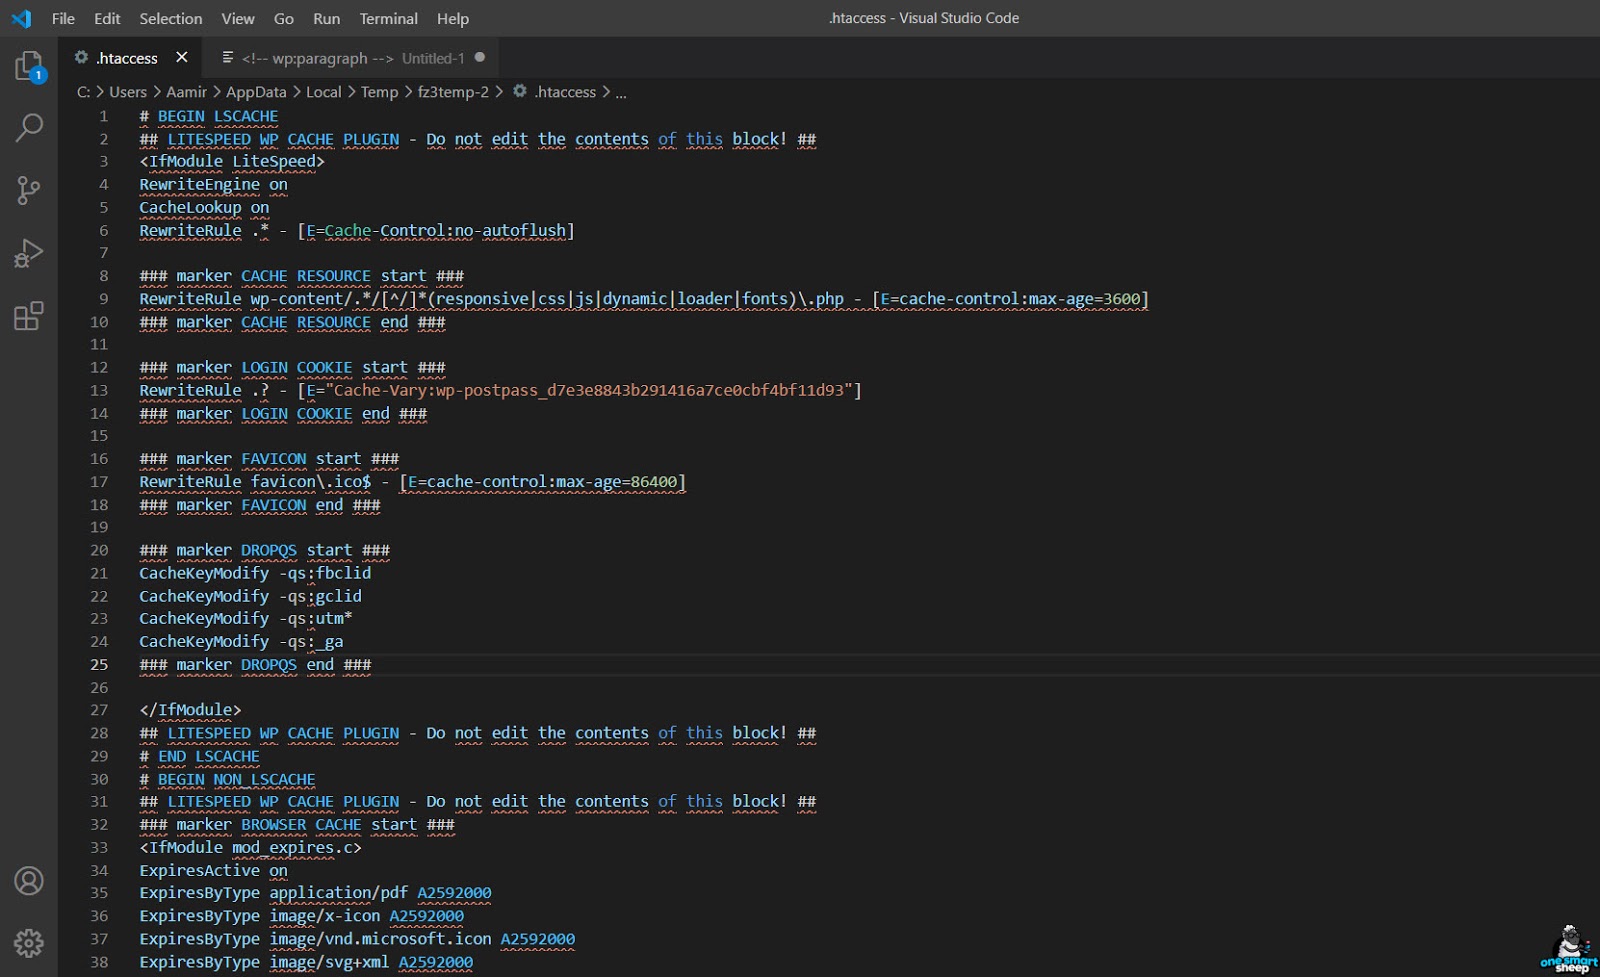Click 'CacheKeyModify -qs:utm*' line
Viewport: 1600px width, 977px height.
[246, 619]
